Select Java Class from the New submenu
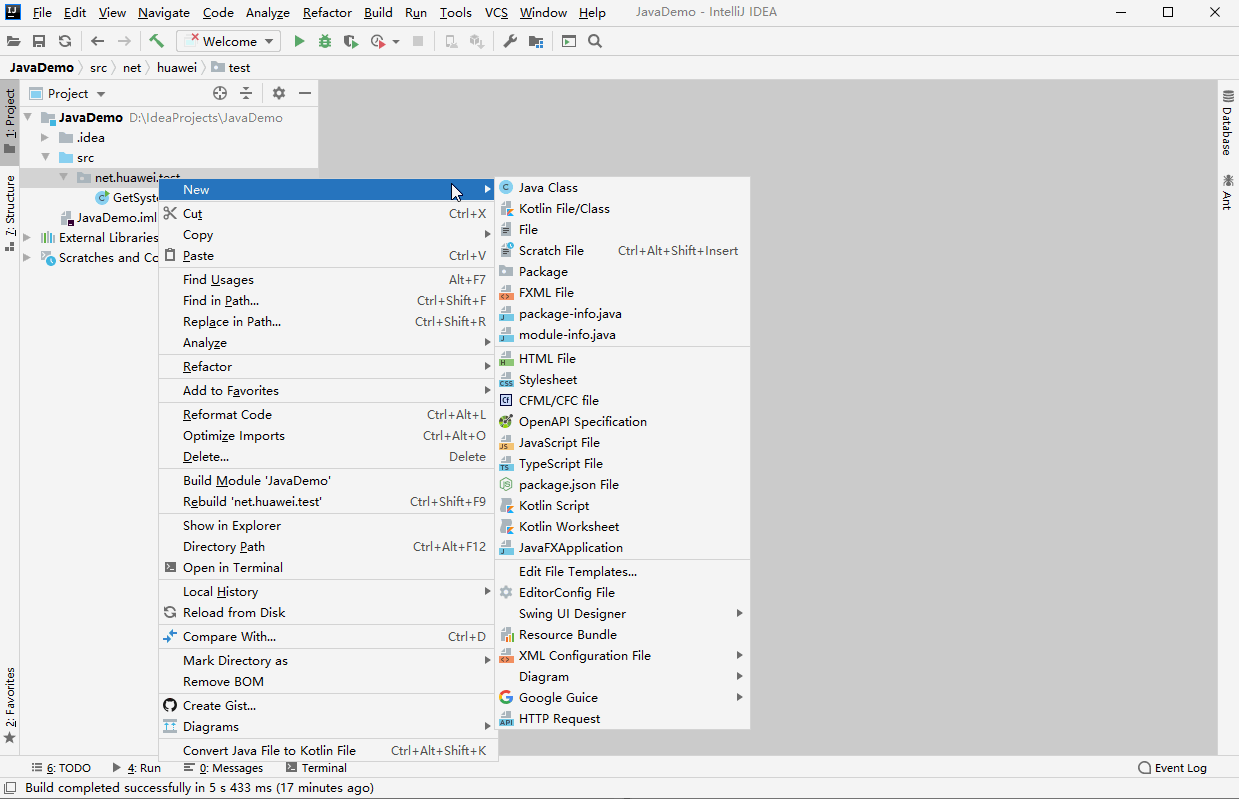 (x=622, y=188)
